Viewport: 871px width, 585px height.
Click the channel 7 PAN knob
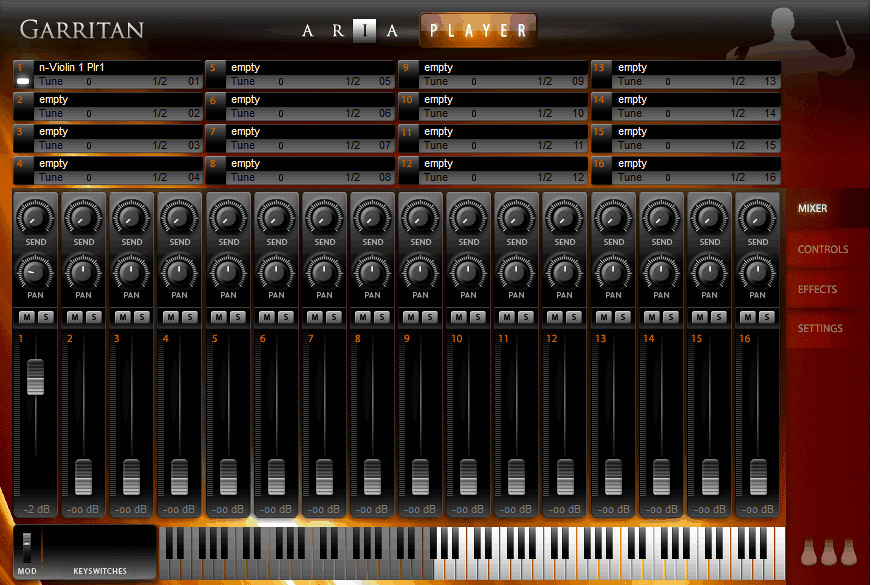tap(324, 272)
